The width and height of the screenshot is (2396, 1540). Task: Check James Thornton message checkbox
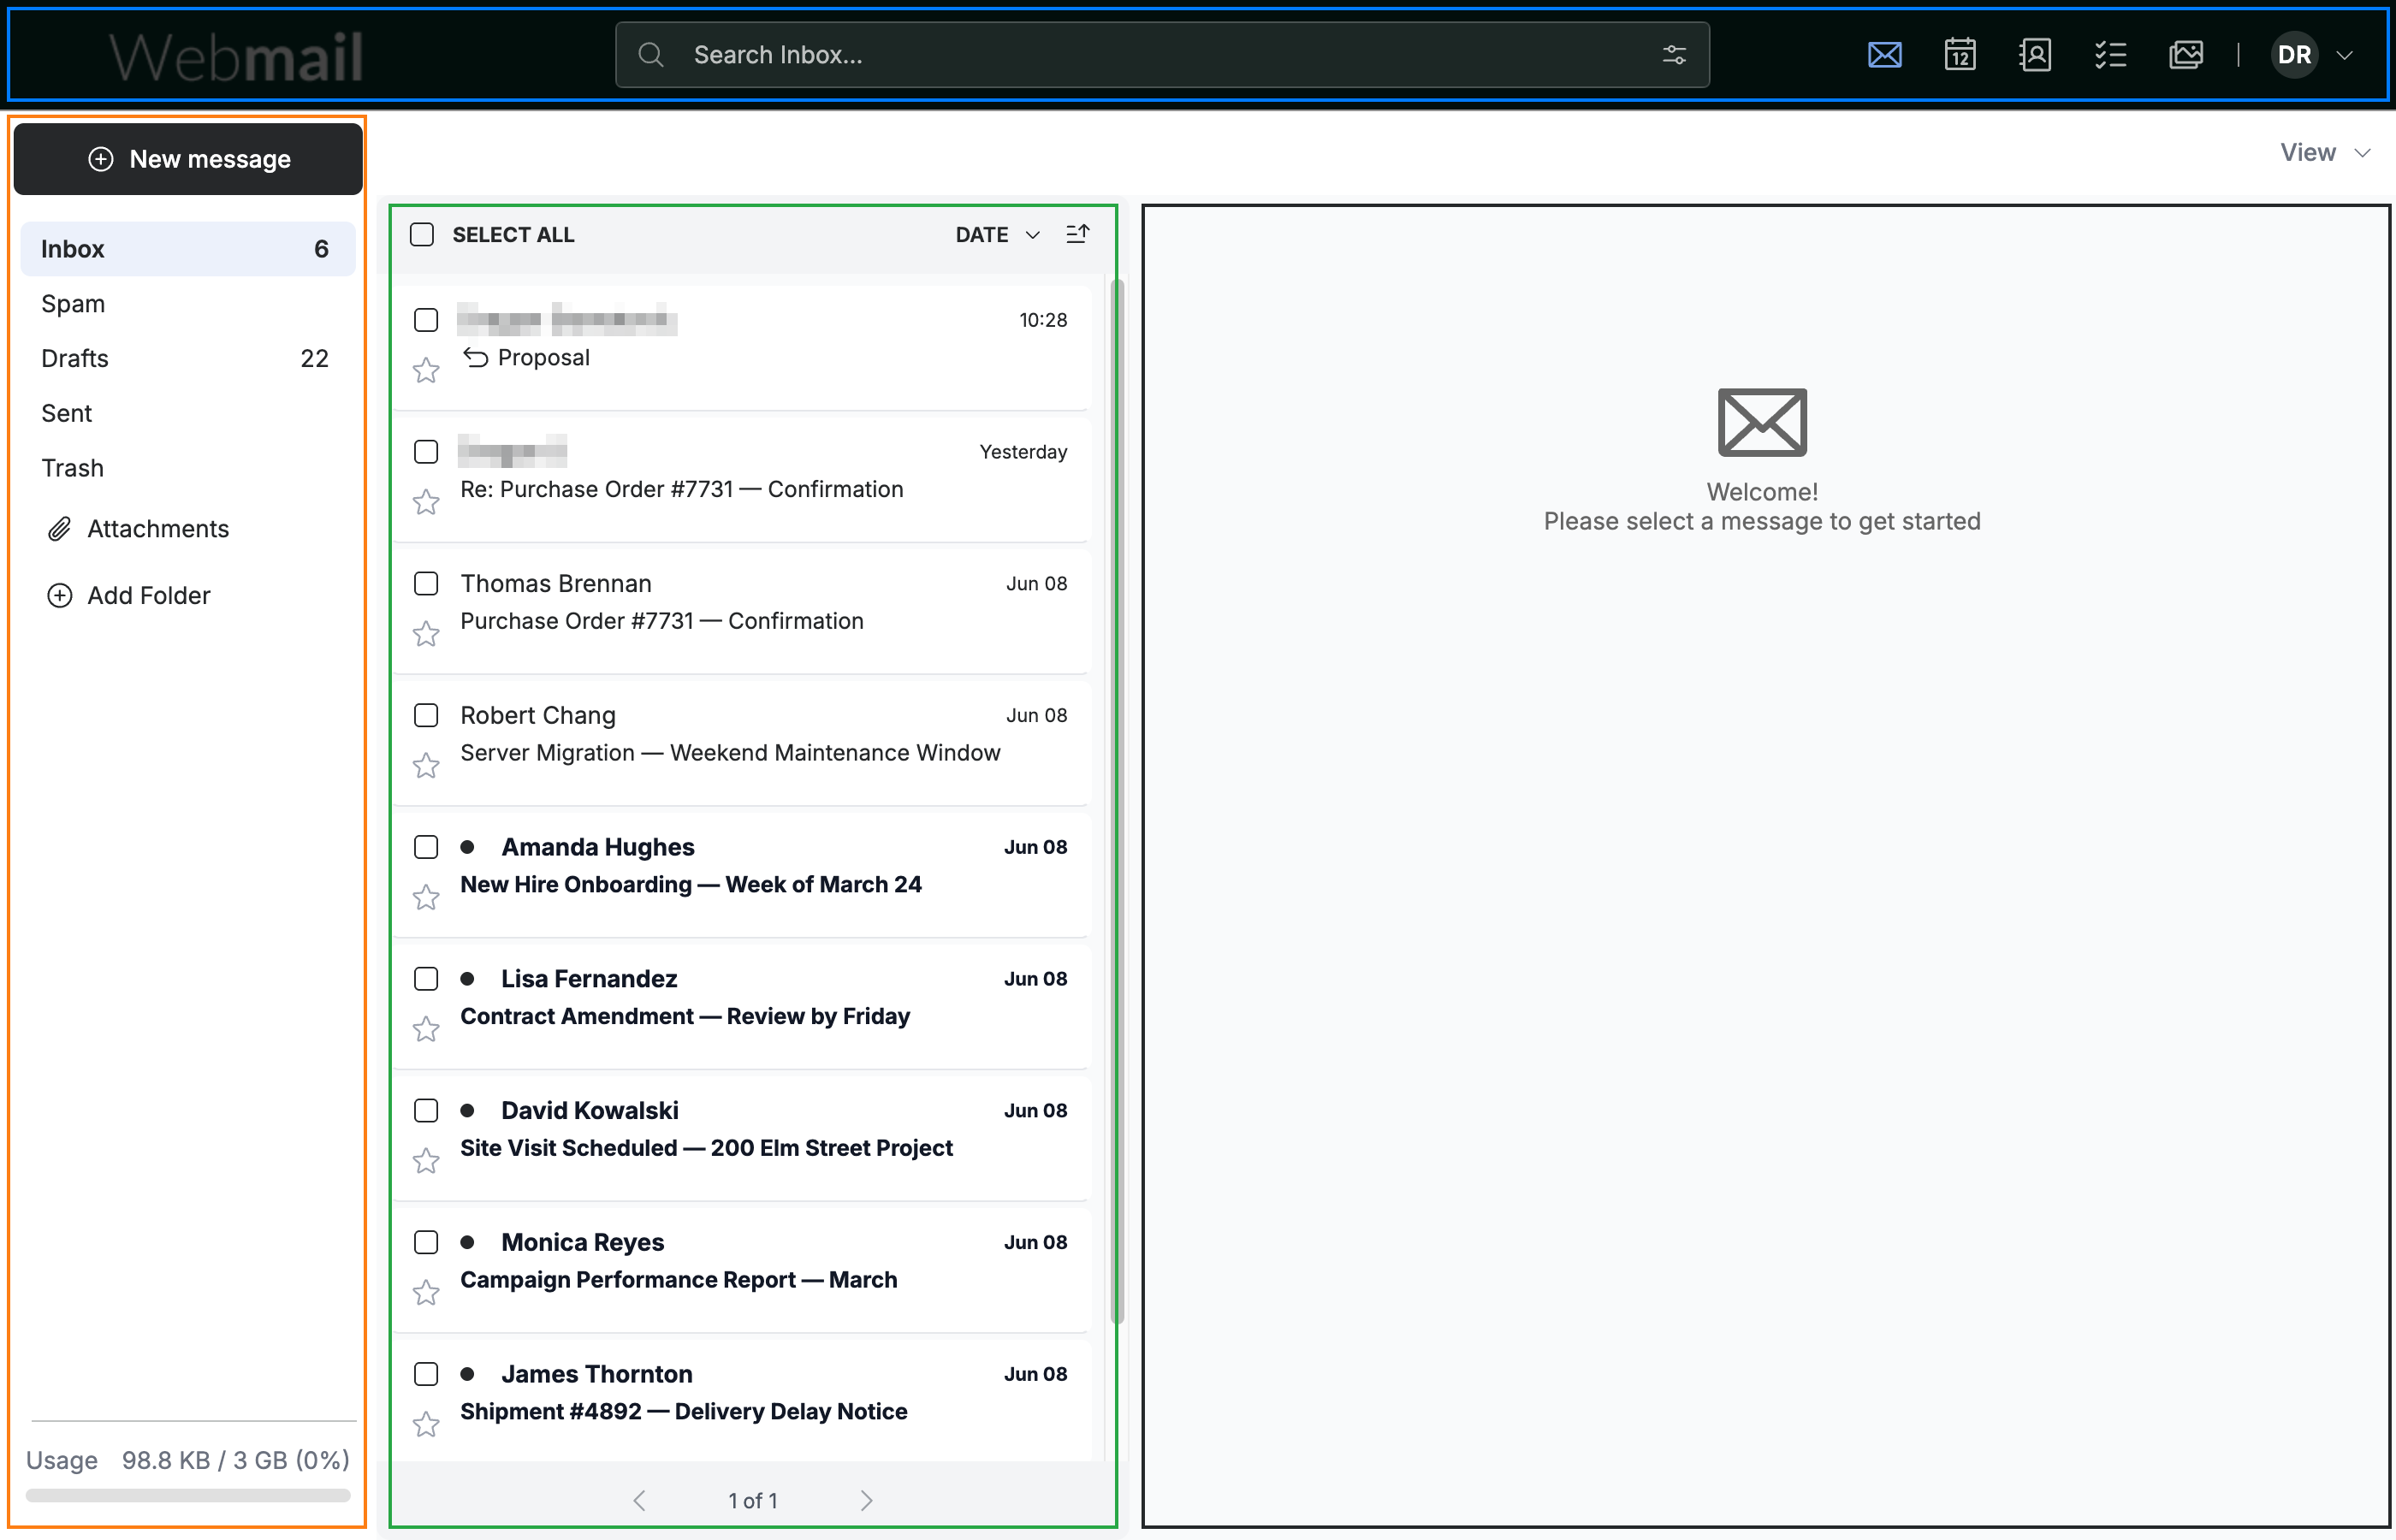click(426, 1374)
